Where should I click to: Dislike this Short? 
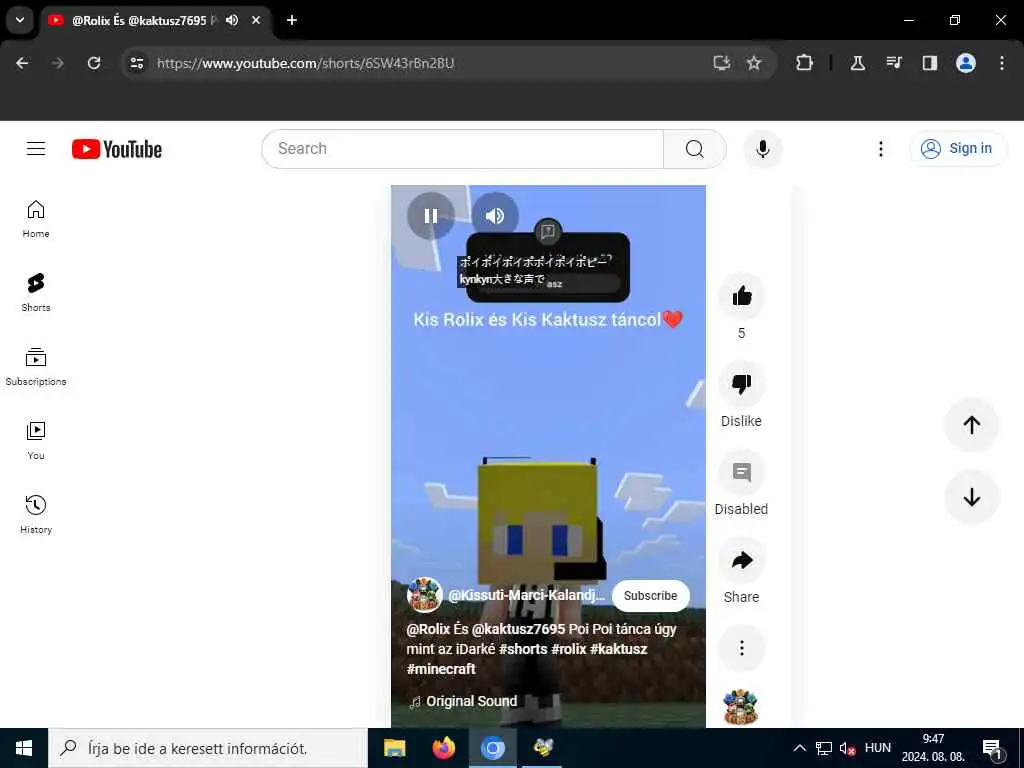point(741,384)
